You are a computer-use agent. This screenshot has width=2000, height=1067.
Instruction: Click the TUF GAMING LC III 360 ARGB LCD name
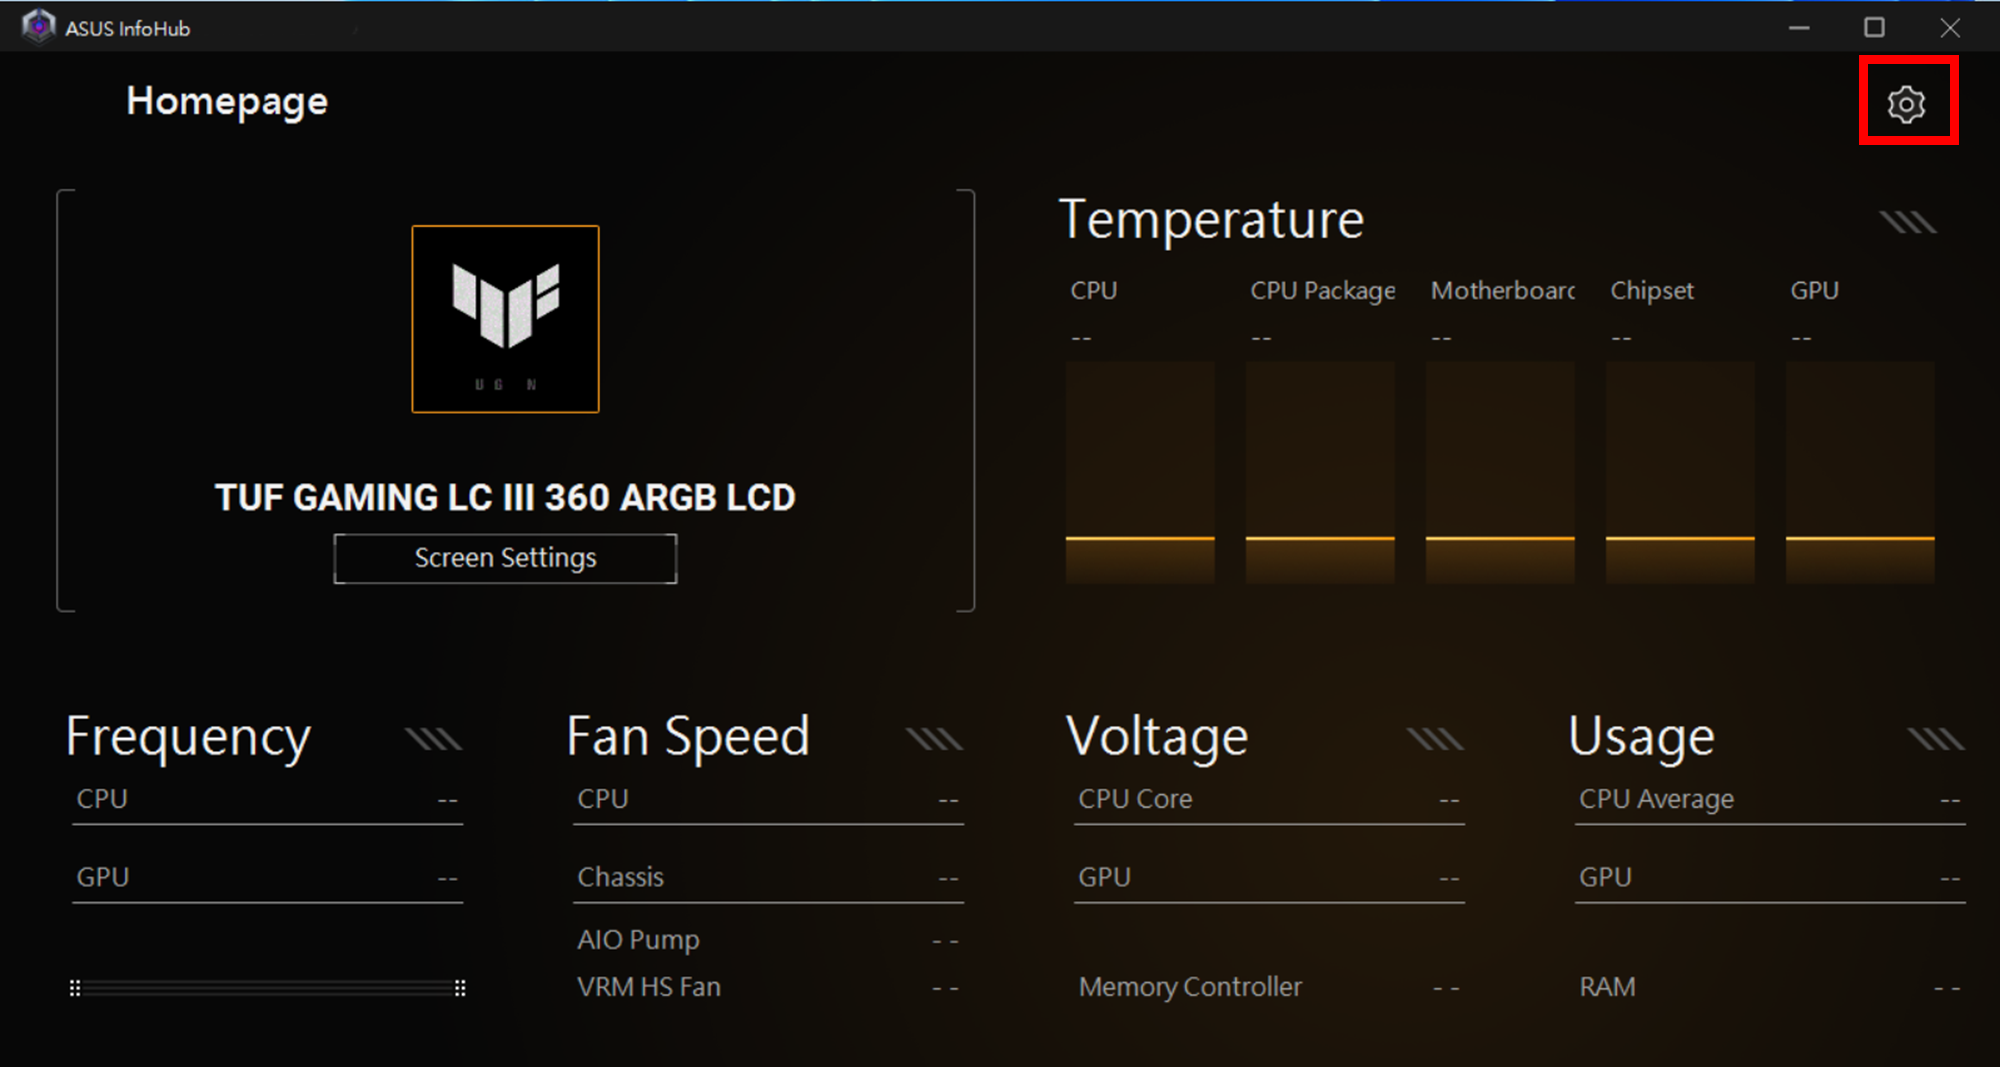tap(505, 497)
